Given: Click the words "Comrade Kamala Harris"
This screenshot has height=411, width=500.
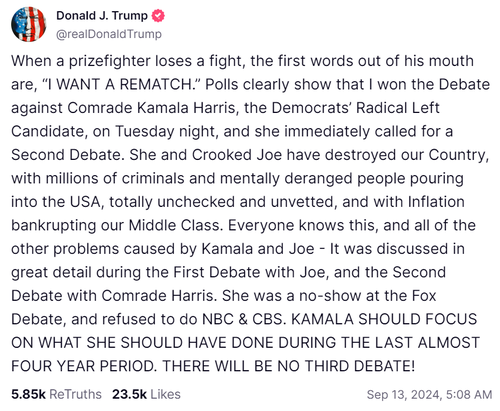Looking at the screenshot, I should [x=151, y=108].
